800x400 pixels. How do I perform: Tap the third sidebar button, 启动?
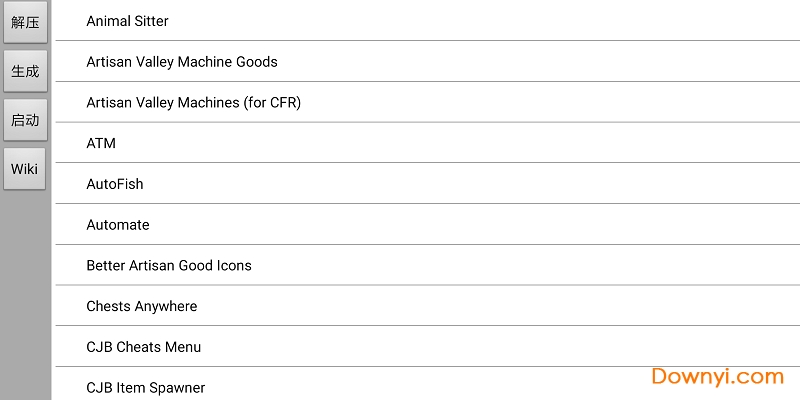pos(25,120)
